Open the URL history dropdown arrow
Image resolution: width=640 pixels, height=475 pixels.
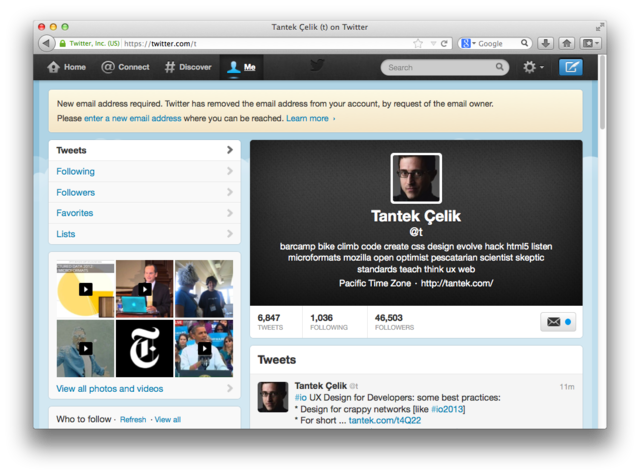point(433,43)
